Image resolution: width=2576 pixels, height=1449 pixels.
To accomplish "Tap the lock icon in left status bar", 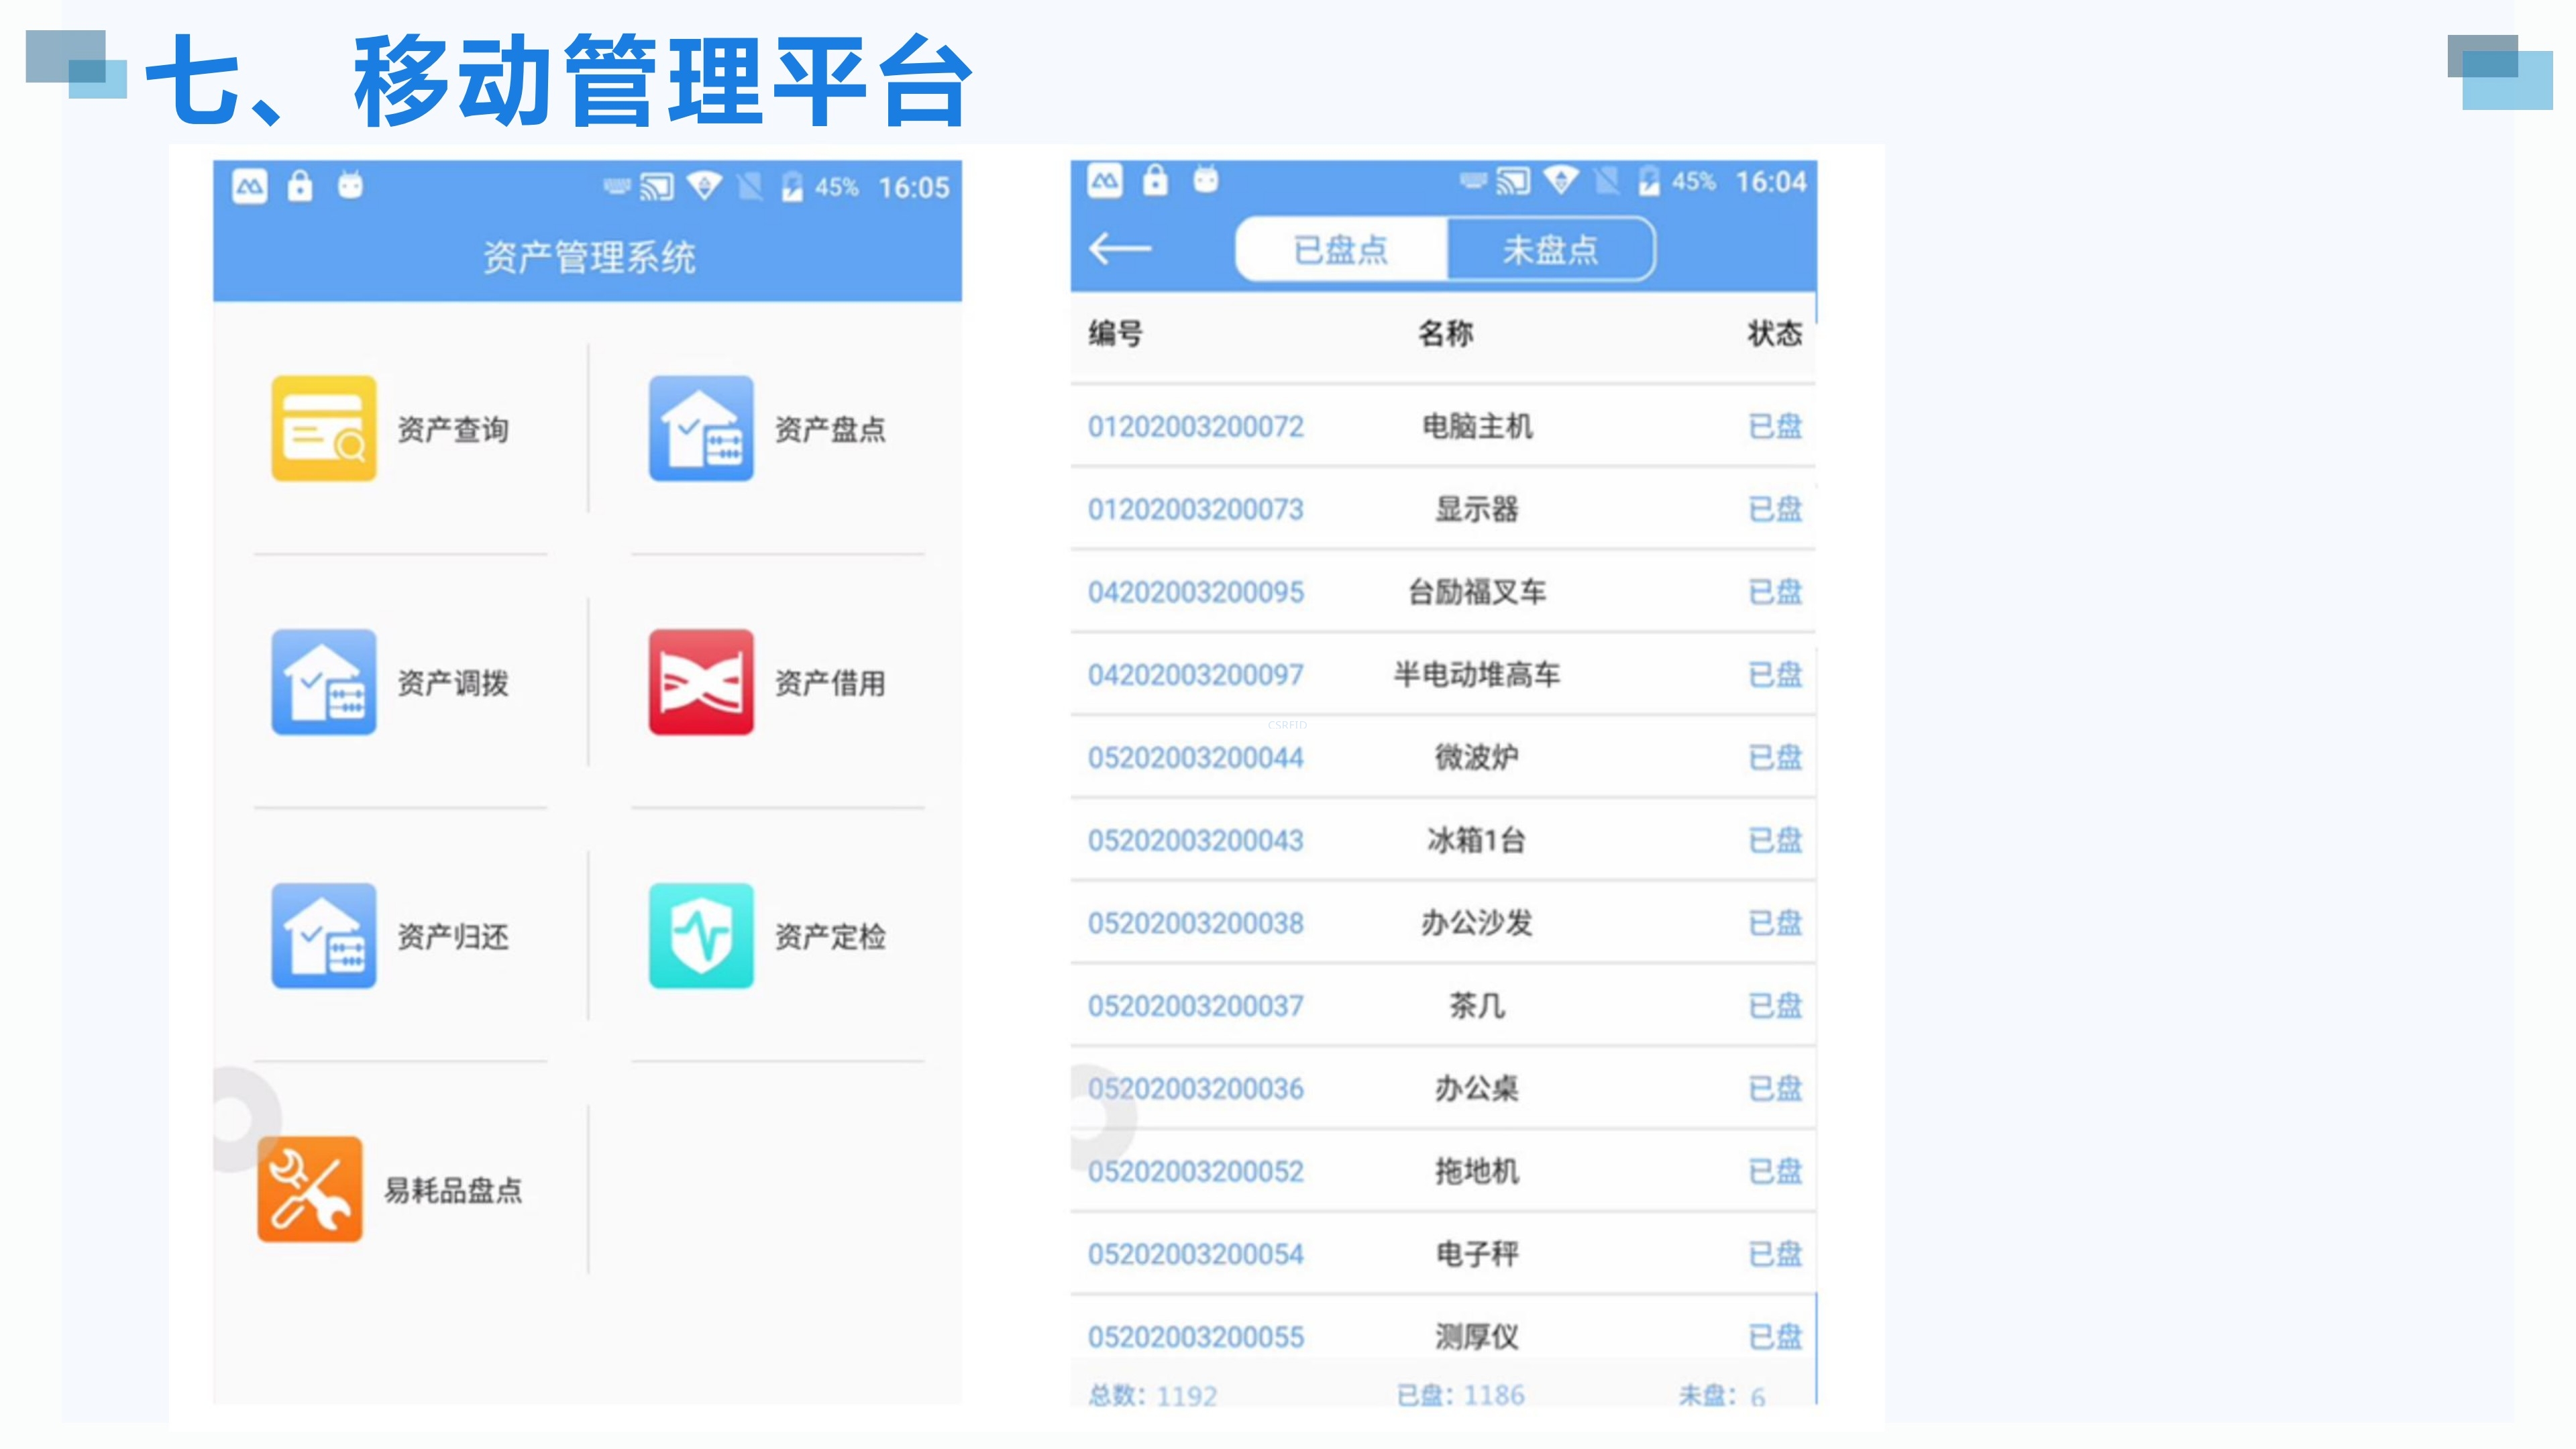I will [300, 186].
